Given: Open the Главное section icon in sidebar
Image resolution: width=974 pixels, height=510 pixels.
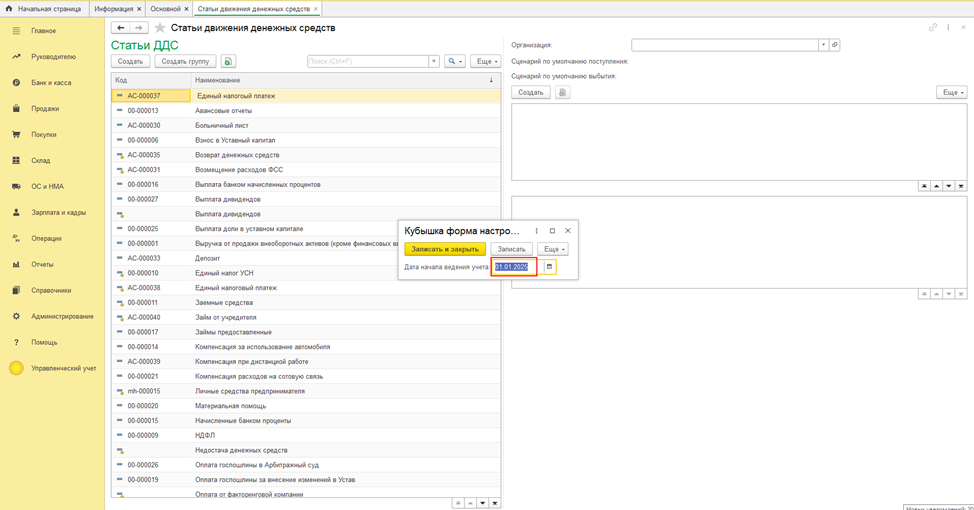Looking at the screenshot, I should [16, 30].
